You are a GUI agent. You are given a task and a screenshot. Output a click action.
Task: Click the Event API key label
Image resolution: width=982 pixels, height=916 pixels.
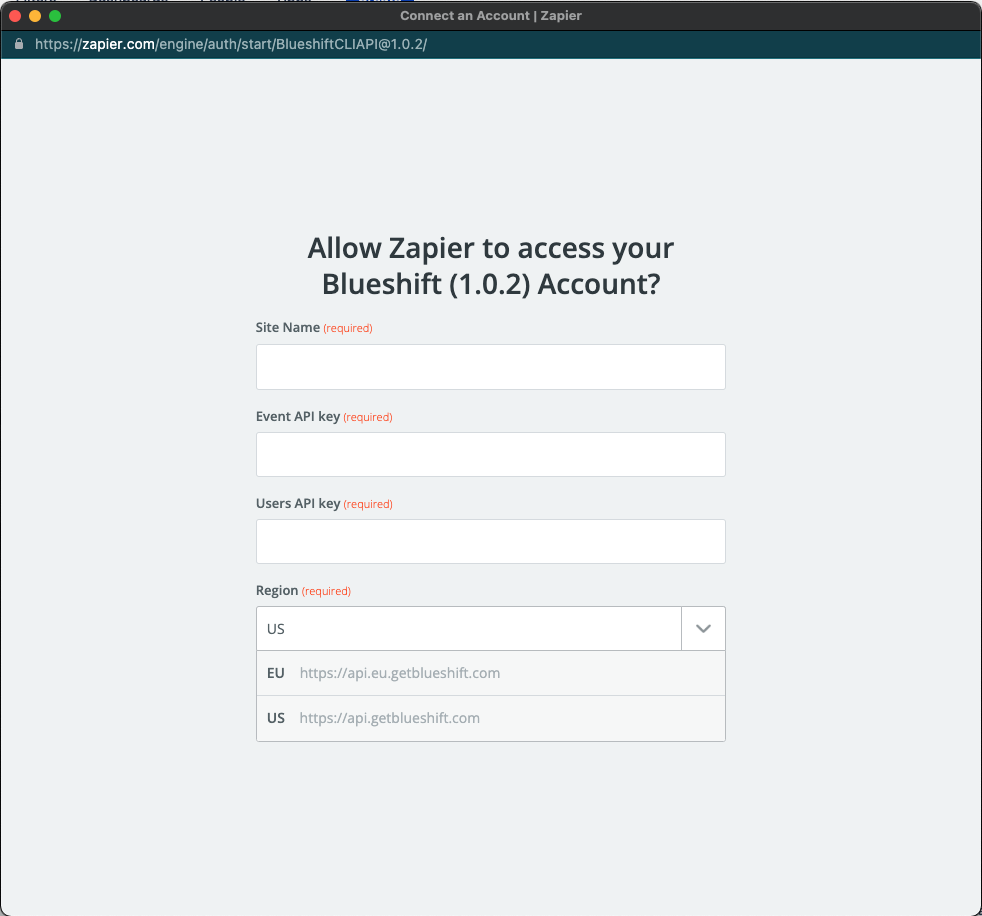coord(297,416)
